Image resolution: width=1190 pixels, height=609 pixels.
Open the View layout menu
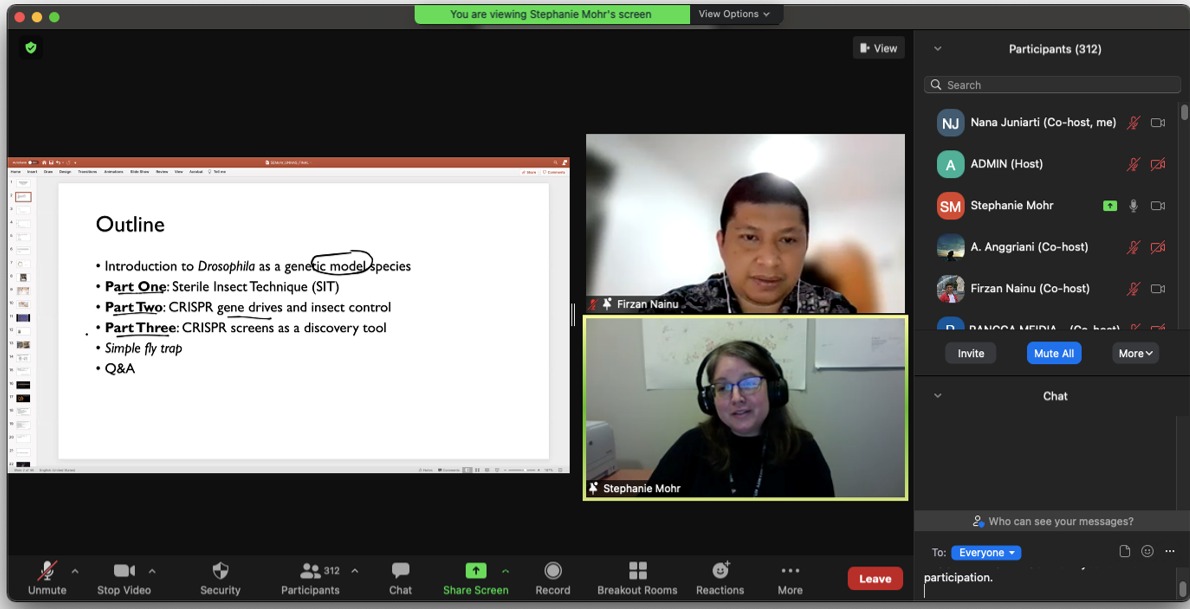[878, 48]
